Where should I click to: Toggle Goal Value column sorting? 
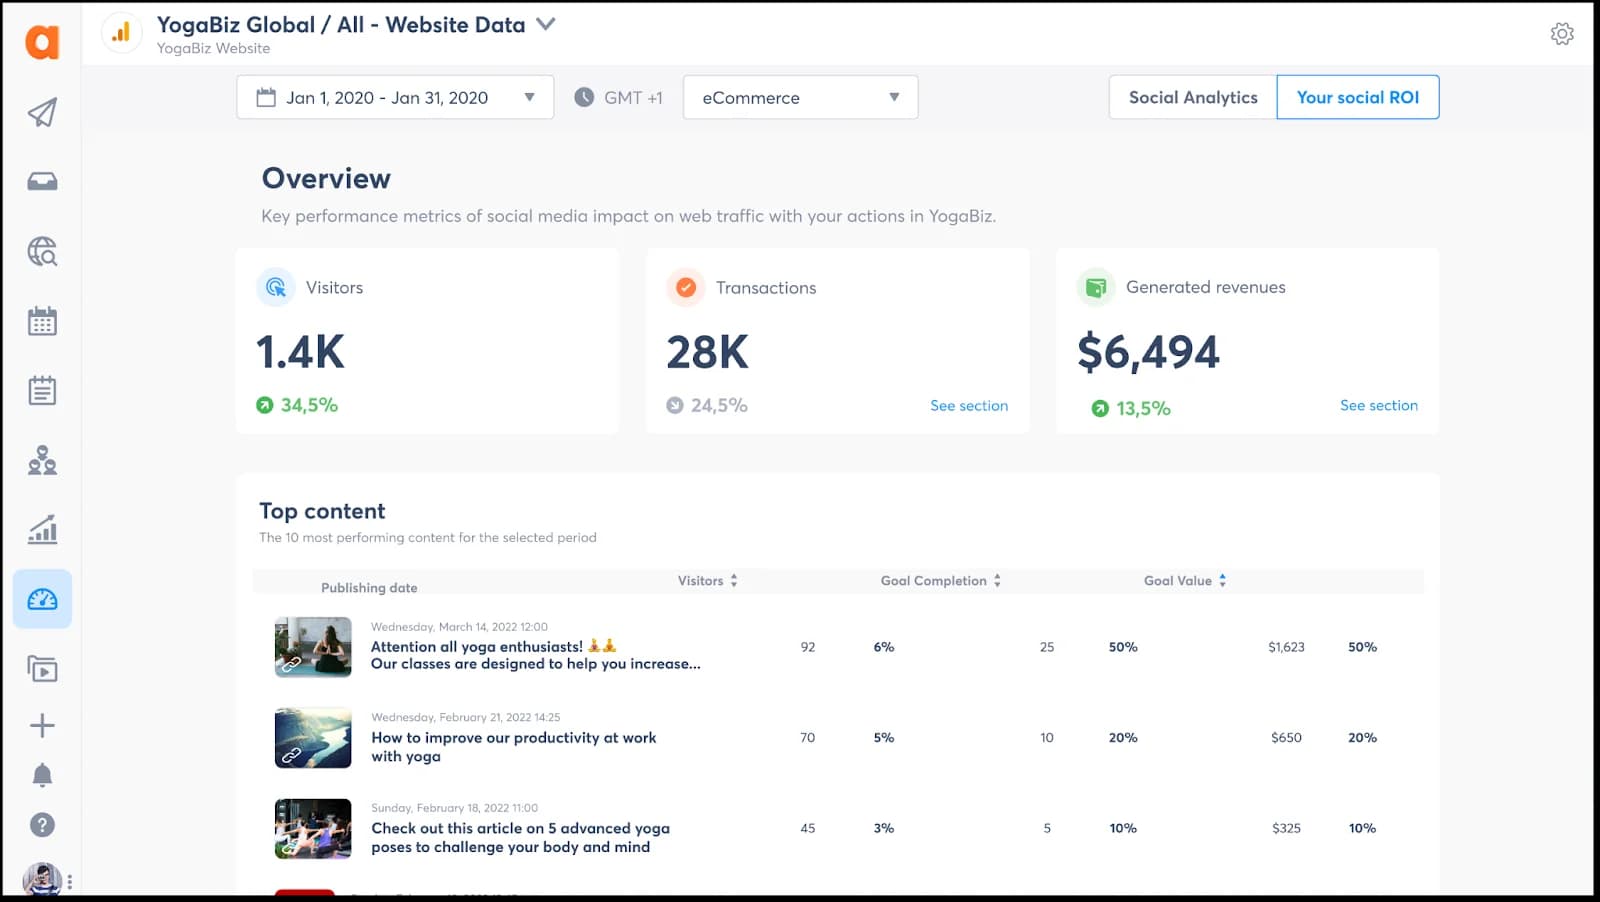coord(1222,580)
